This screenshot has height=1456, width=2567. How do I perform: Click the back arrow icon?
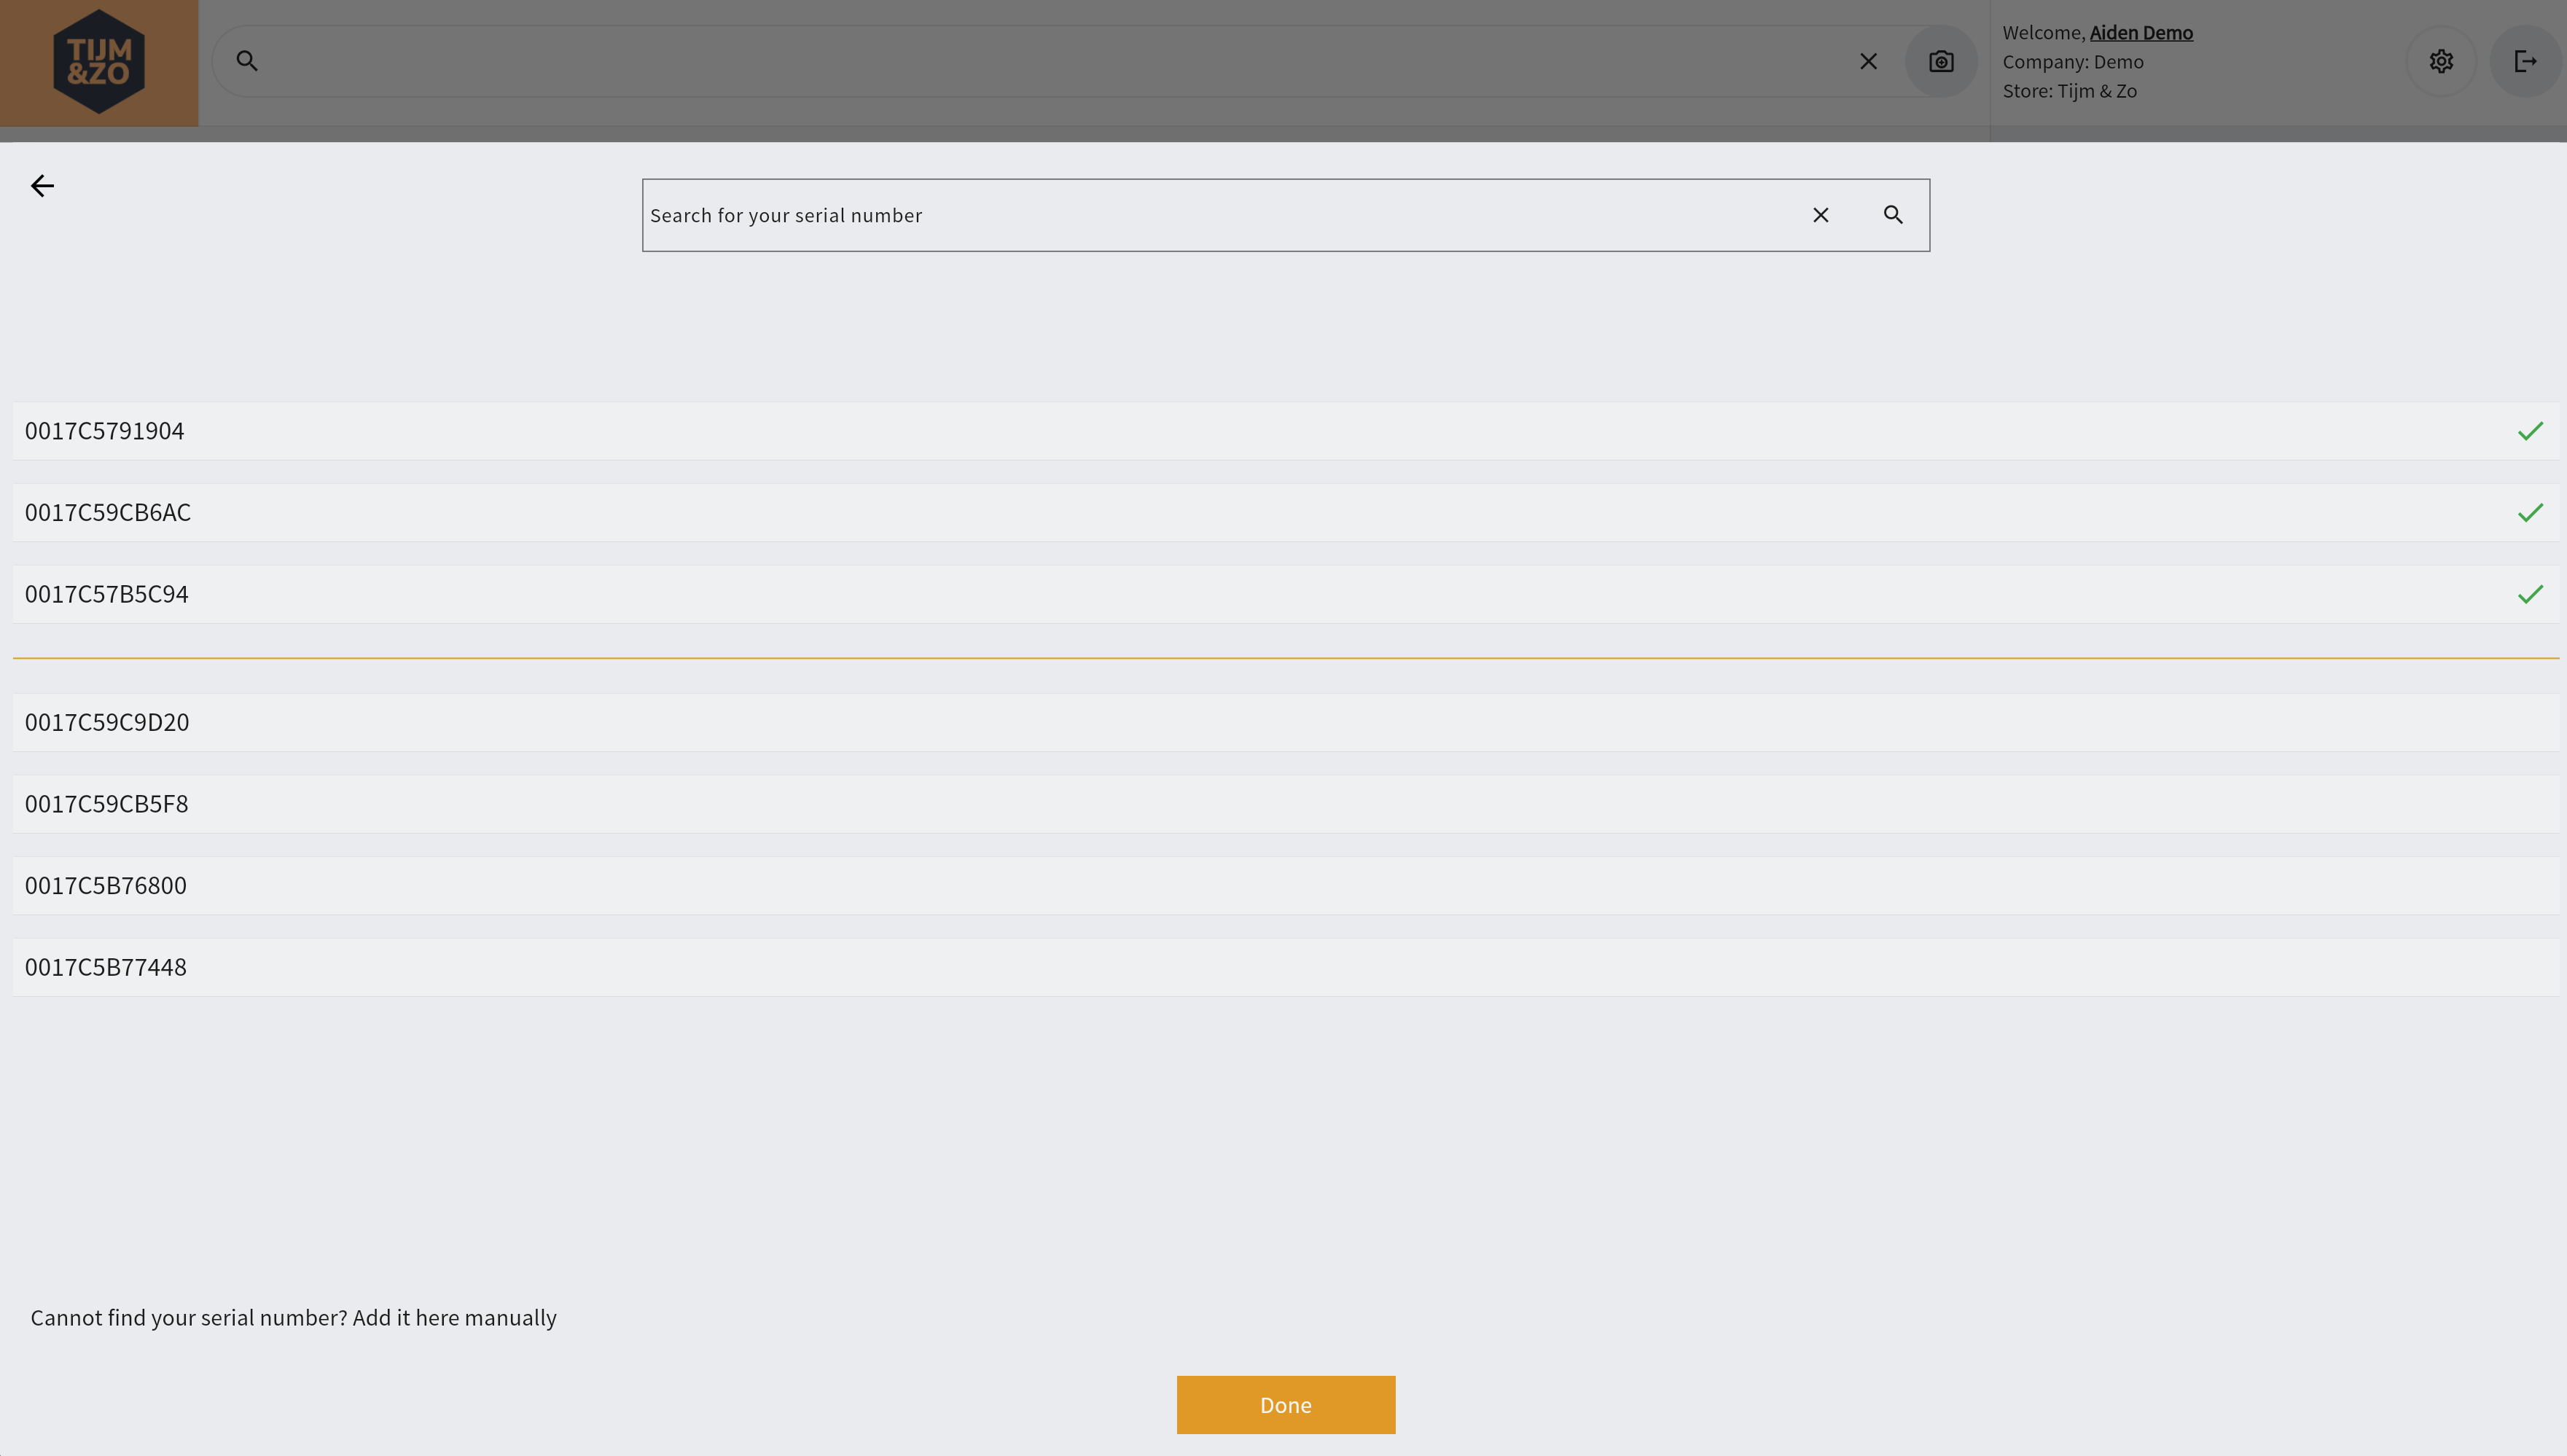point(42,186)
